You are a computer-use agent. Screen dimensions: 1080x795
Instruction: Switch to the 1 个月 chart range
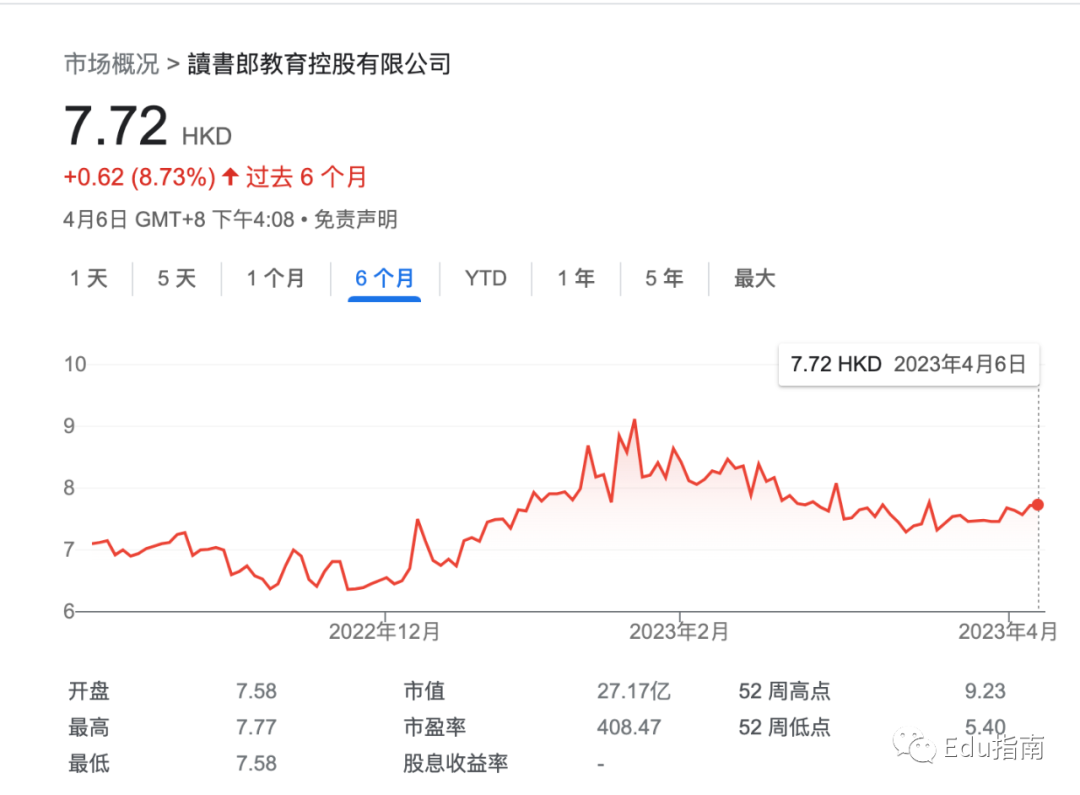tap(276, 278)
